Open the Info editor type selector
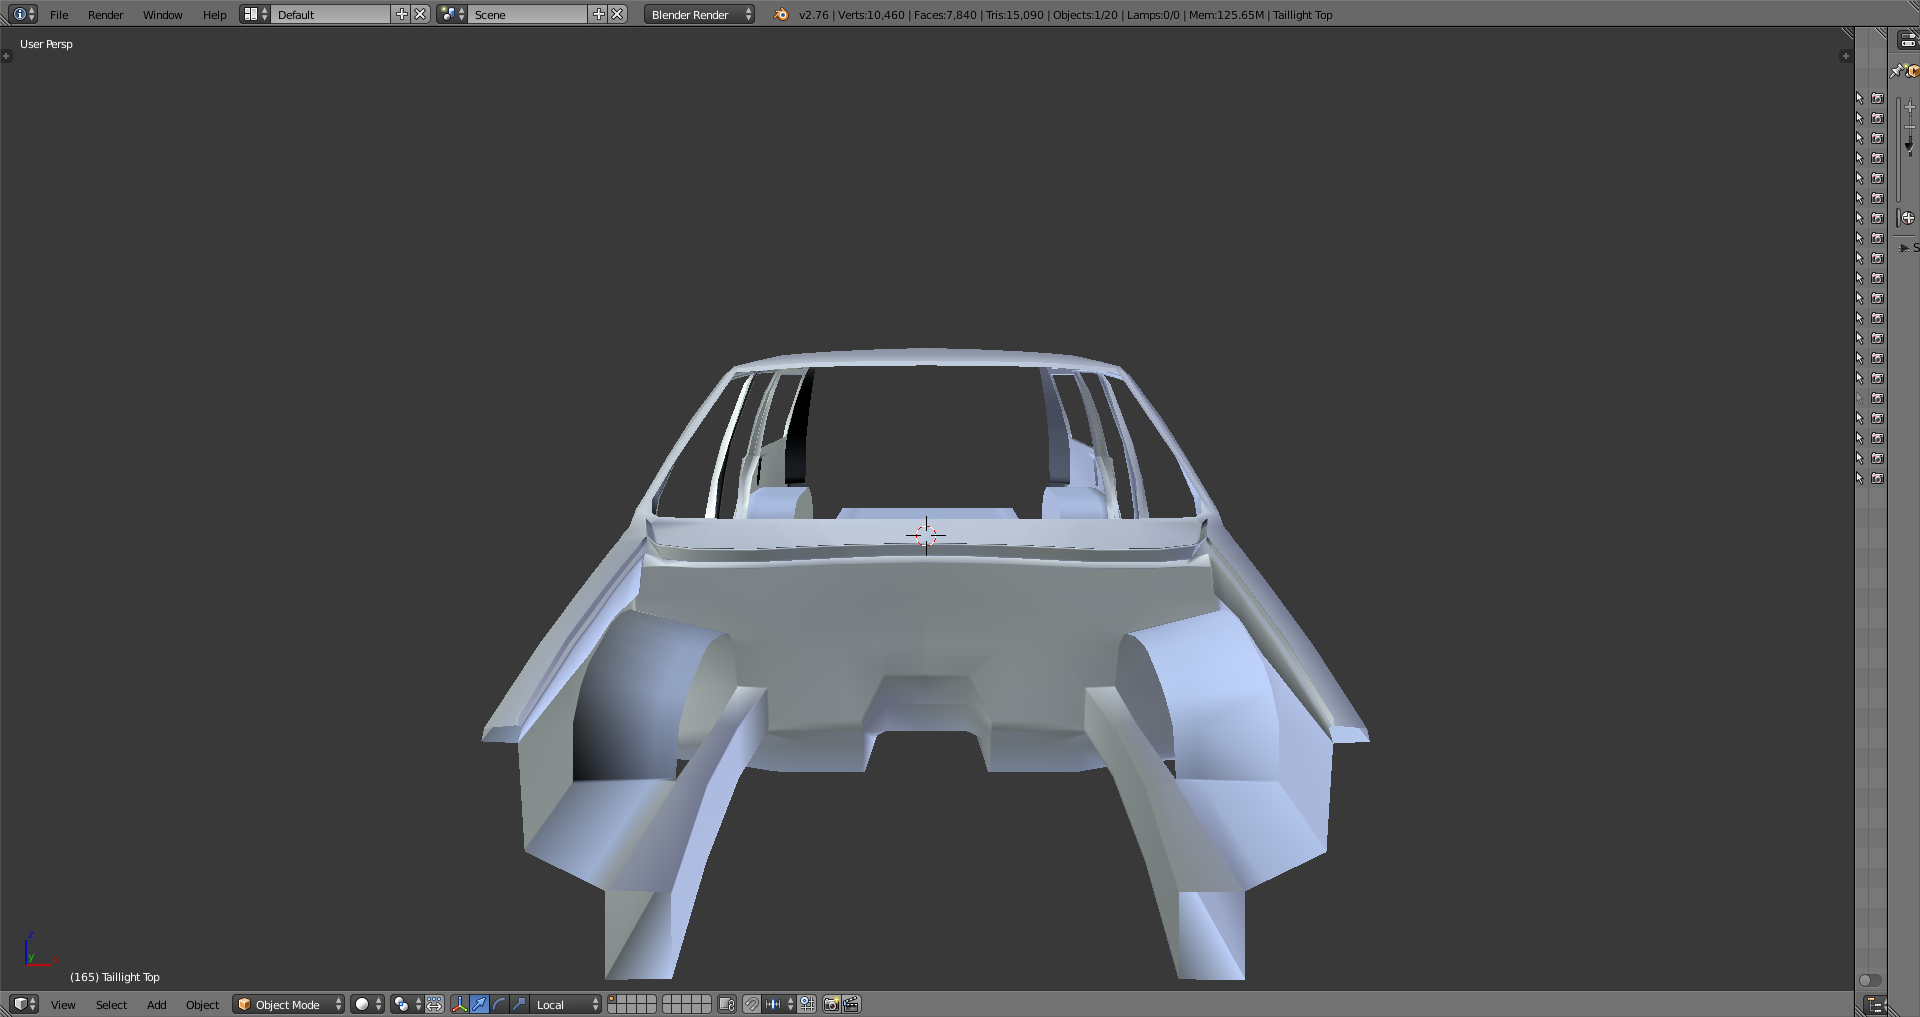Image resolution: width=1920 pixels, height=1017 pixels. (x=24, y=14)
